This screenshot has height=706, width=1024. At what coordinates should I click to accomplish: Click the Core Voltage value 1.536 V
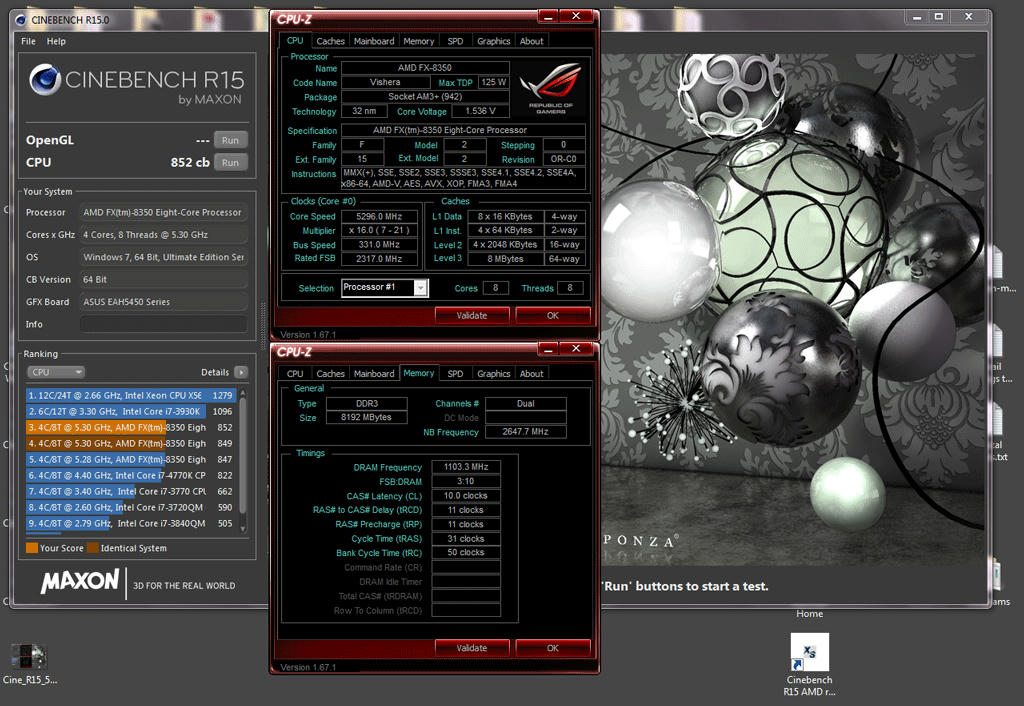pyautogui.click(x=480, y=111)
